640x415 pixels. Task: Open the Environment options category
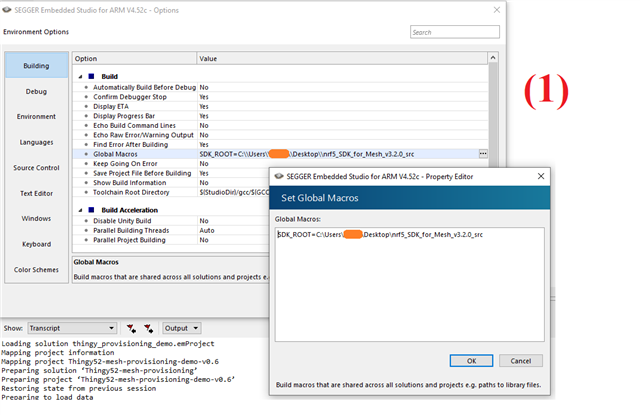36,116
